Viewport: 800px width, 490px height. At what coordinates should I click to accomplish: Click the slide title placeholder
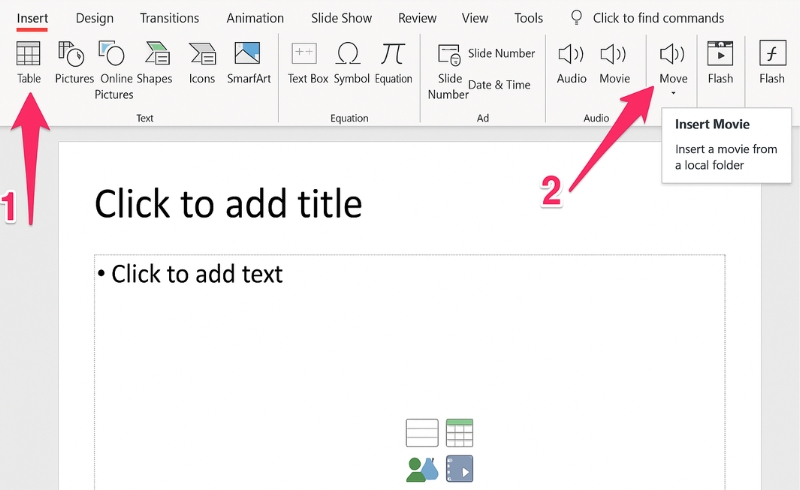(x=228, y=204)
